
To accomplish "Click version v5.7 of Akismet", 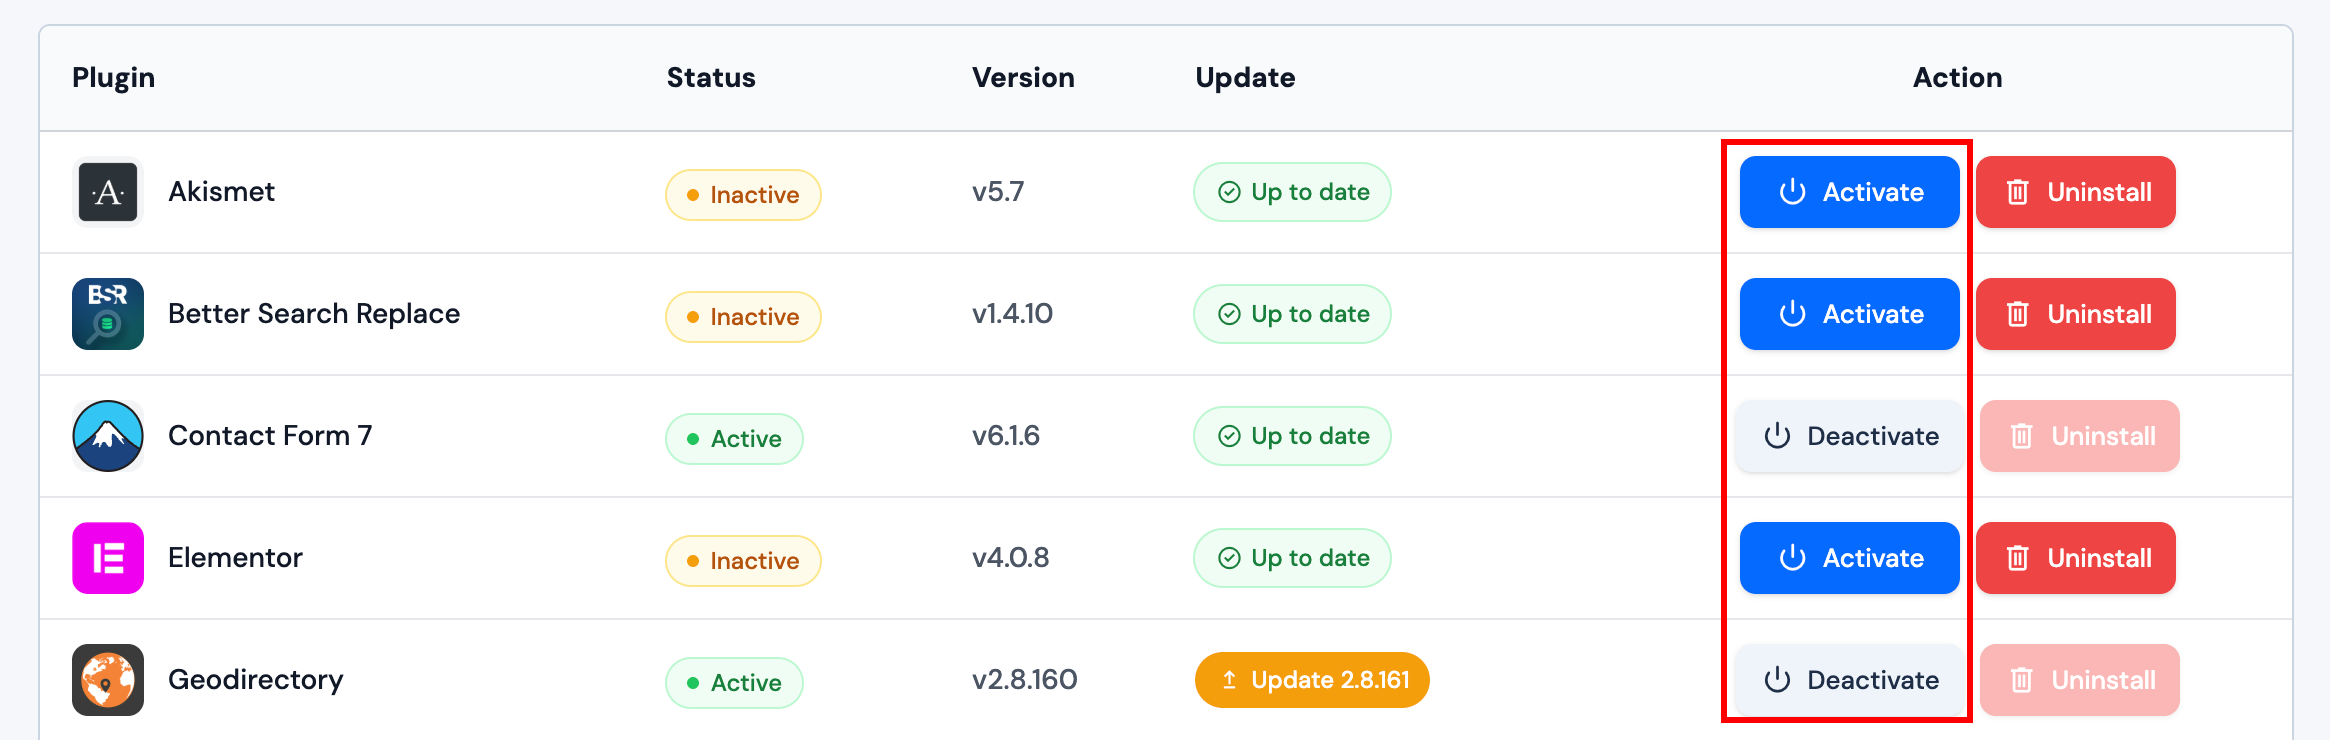I will [x=998, y=192].
